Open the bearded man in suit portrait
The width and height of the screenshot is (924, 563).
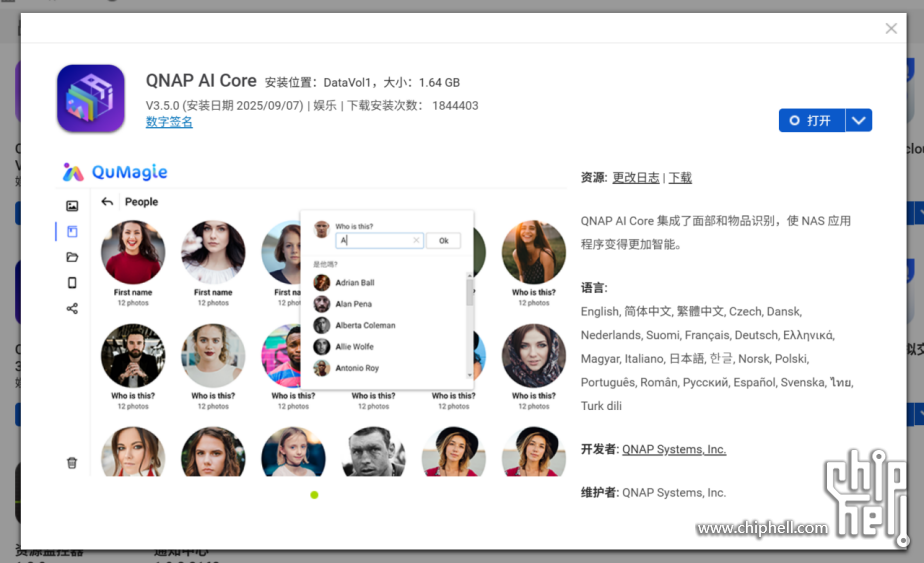pyautogui.click(x=133, y=355)
